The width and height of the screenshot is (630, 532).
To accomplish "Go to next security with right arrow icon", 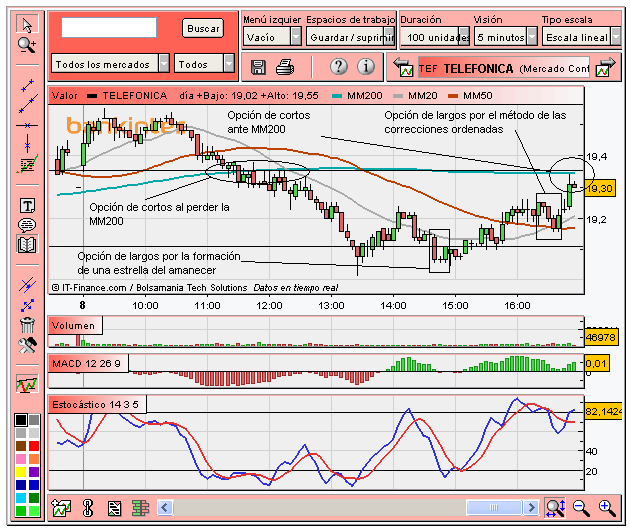I will pos(606,67).
